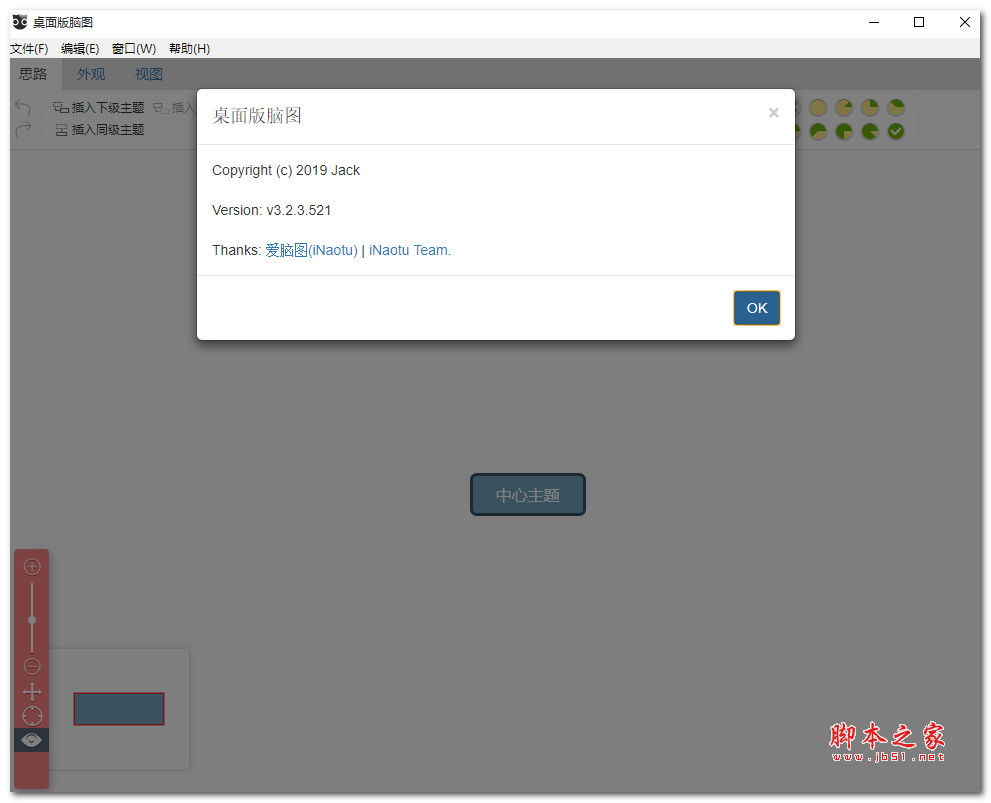The width and height of the screenshot is (991, 803).
Task: Toggle the 50% task progress marker
Action: tap(817, 131)
